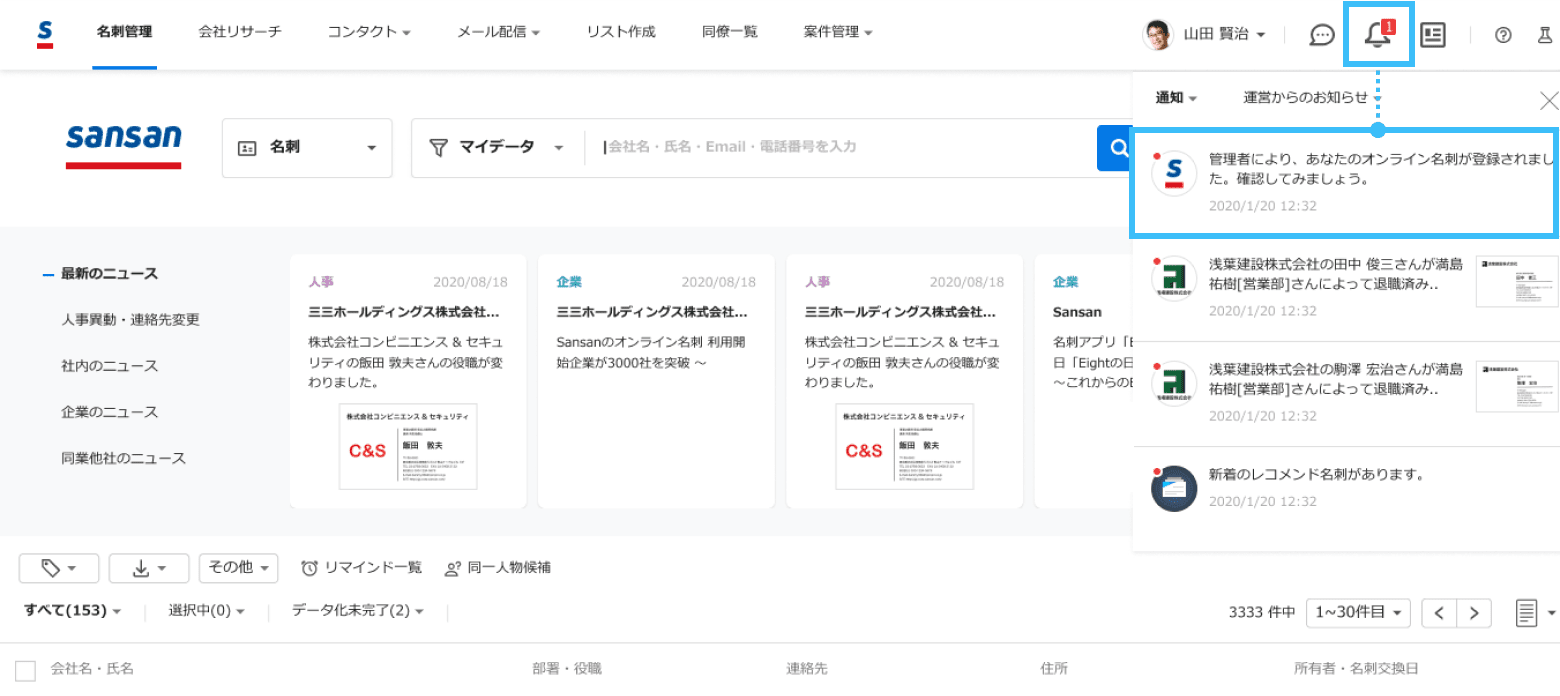Click the 部署・役職 column header
The height and width of the screenshot is (696, 1560).
pos(567,669)
